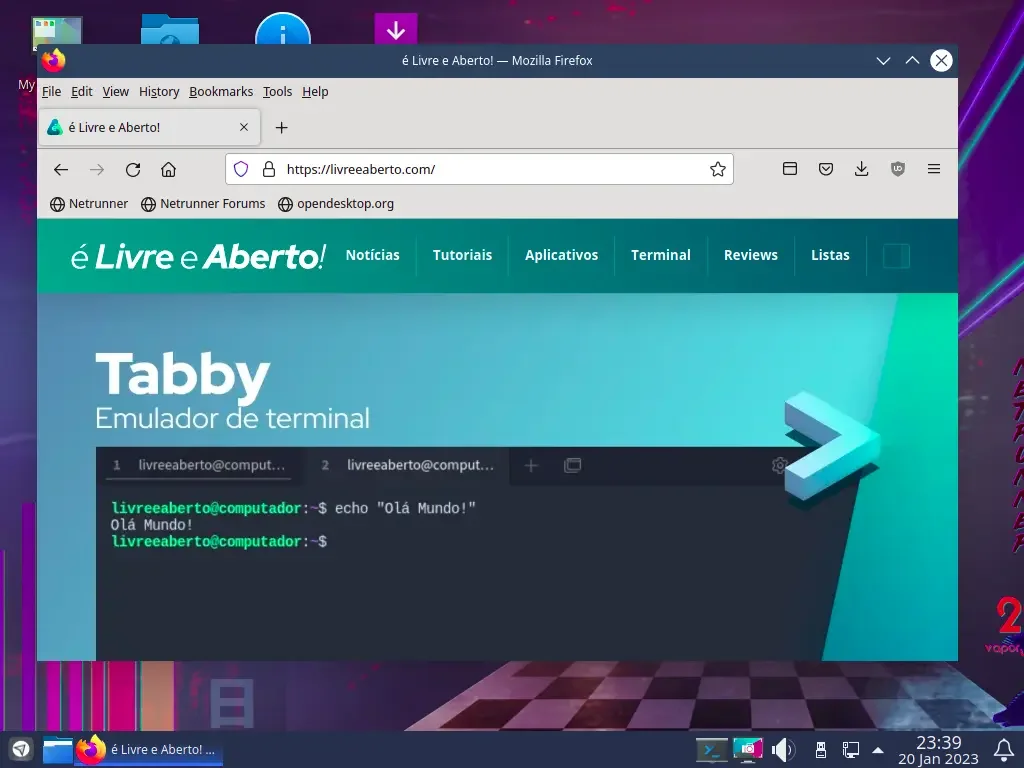Open a new tab with plus button
This screenshot has width=1024, height=768.
(281, 127)
